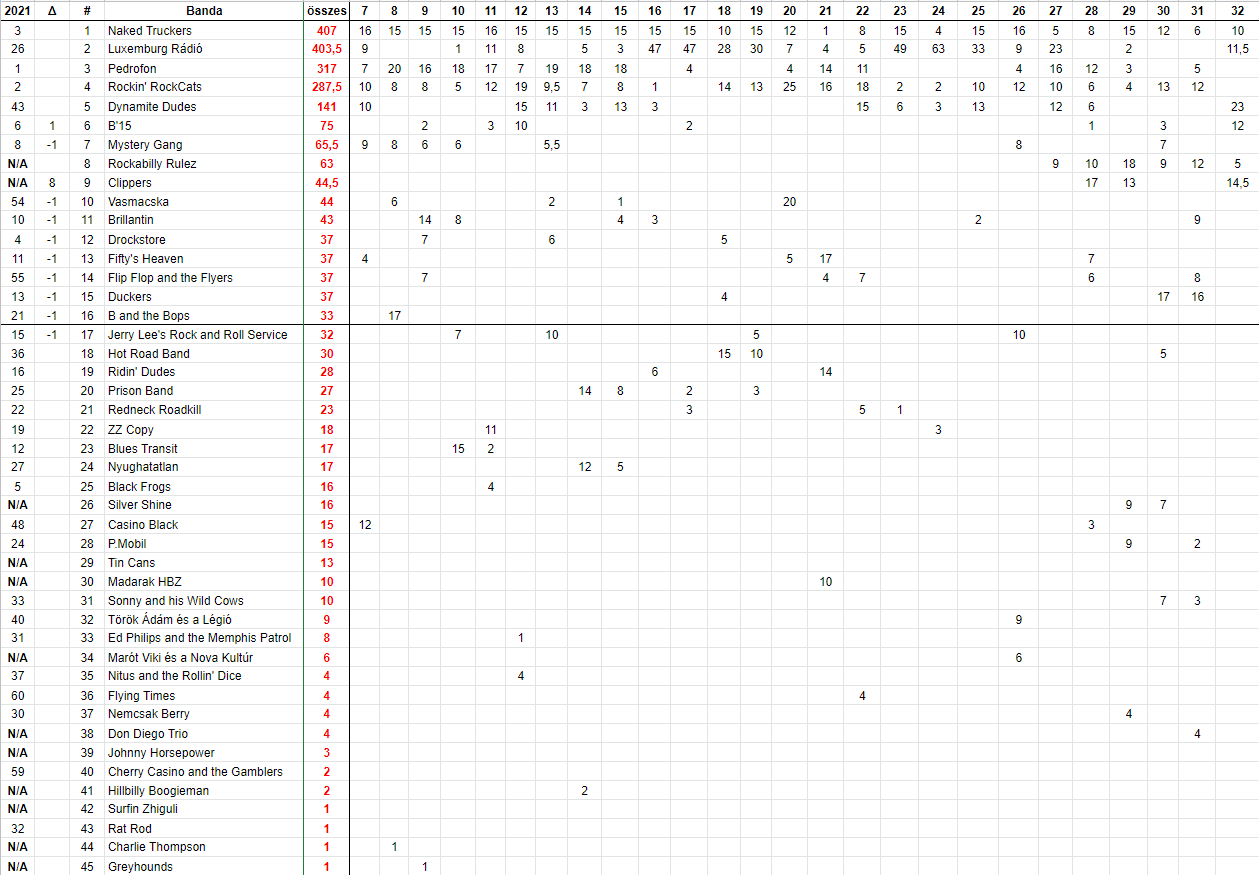The image size is (1259, 875).
Task: Click the 'Black Frogs' cell
Action: point(204,487)
